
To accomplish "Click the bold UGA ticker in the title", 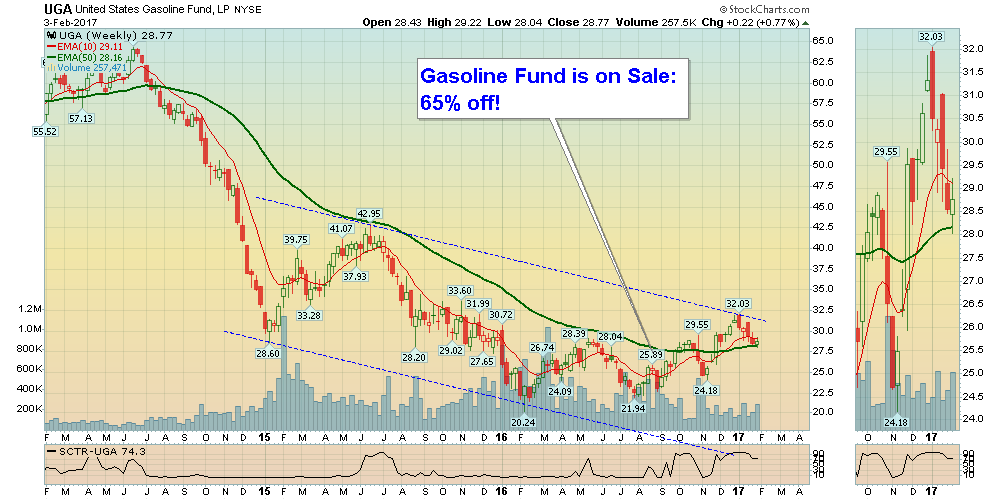I will point(56,10).
